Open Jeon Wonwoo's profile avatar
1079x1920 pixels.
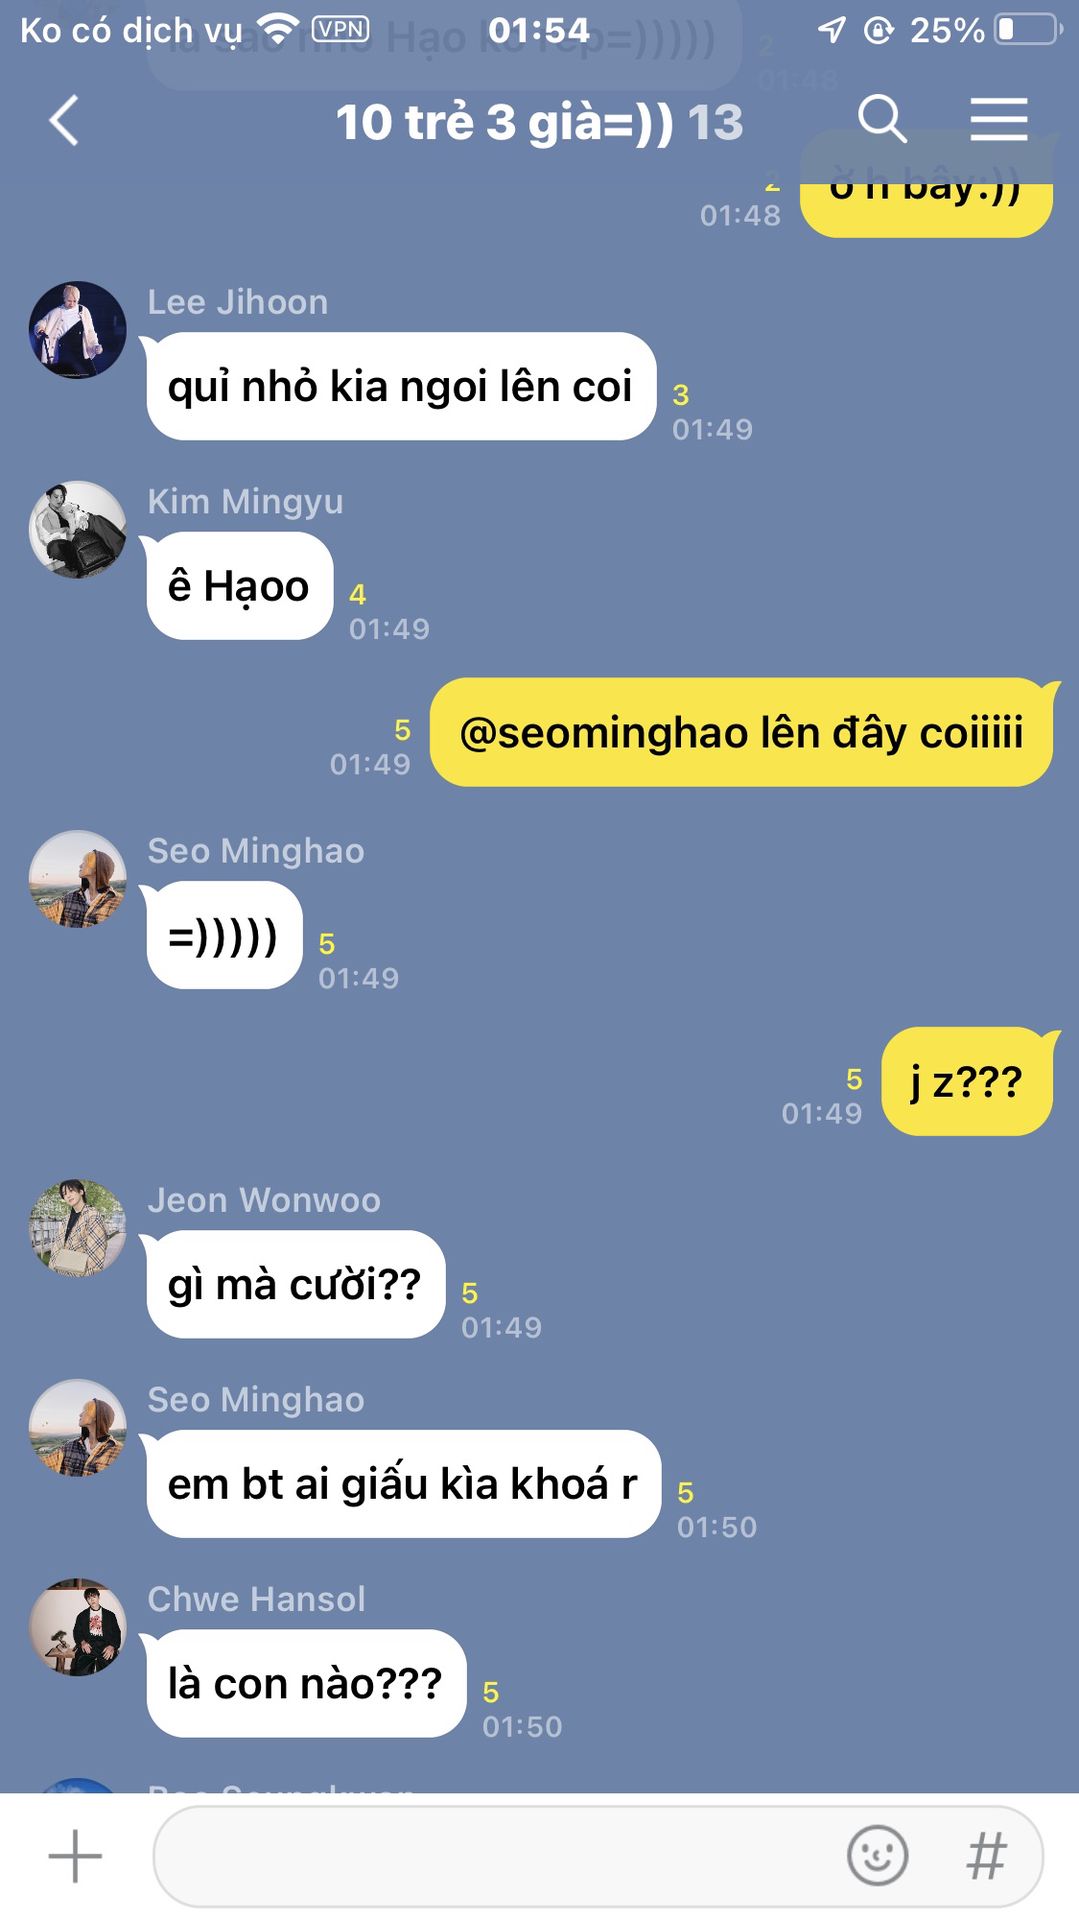[78, 1228]
